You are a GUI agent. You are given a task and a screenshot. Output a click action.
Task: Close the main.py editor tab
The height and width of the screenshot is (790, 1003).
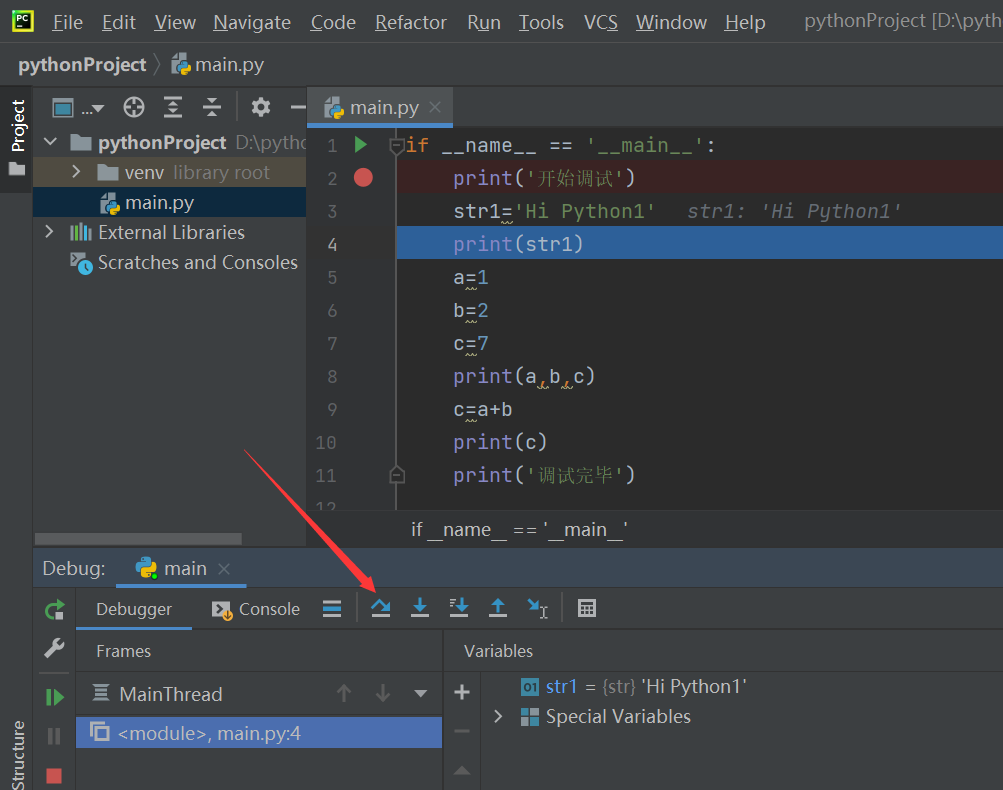click(x=435, y=107)
